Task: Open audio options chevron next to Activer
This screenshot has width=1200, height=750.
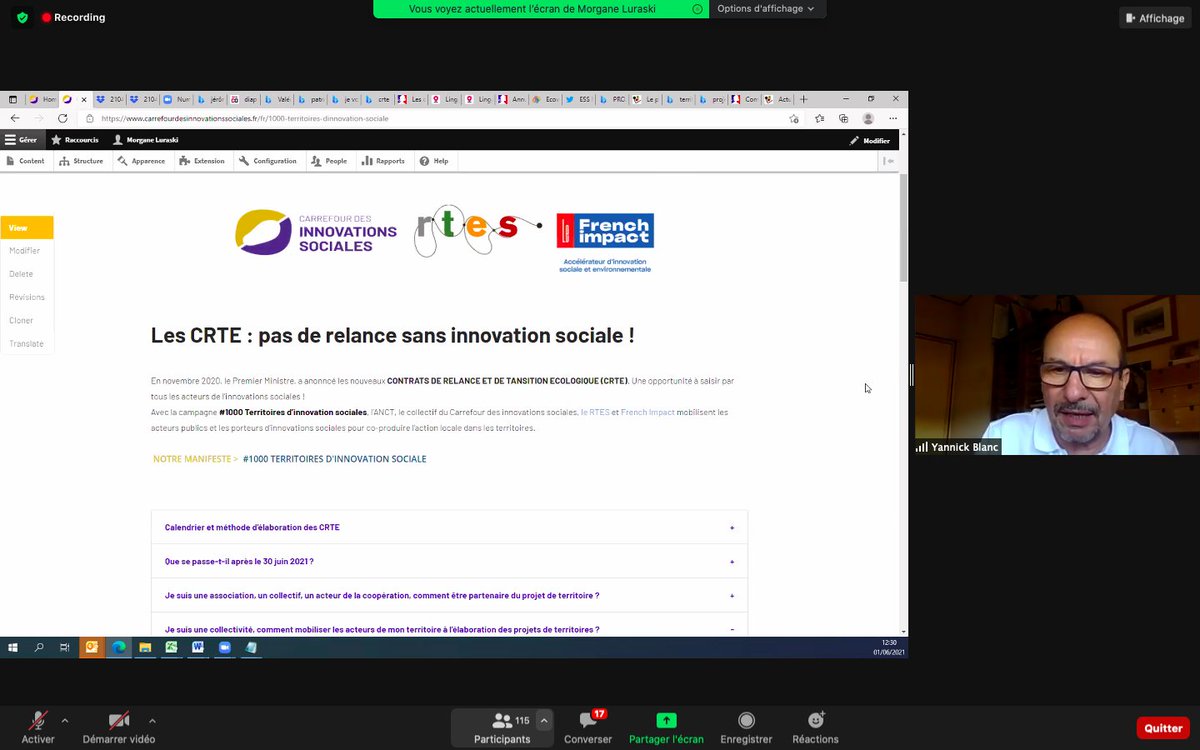Action: click(x=65, y=720)
